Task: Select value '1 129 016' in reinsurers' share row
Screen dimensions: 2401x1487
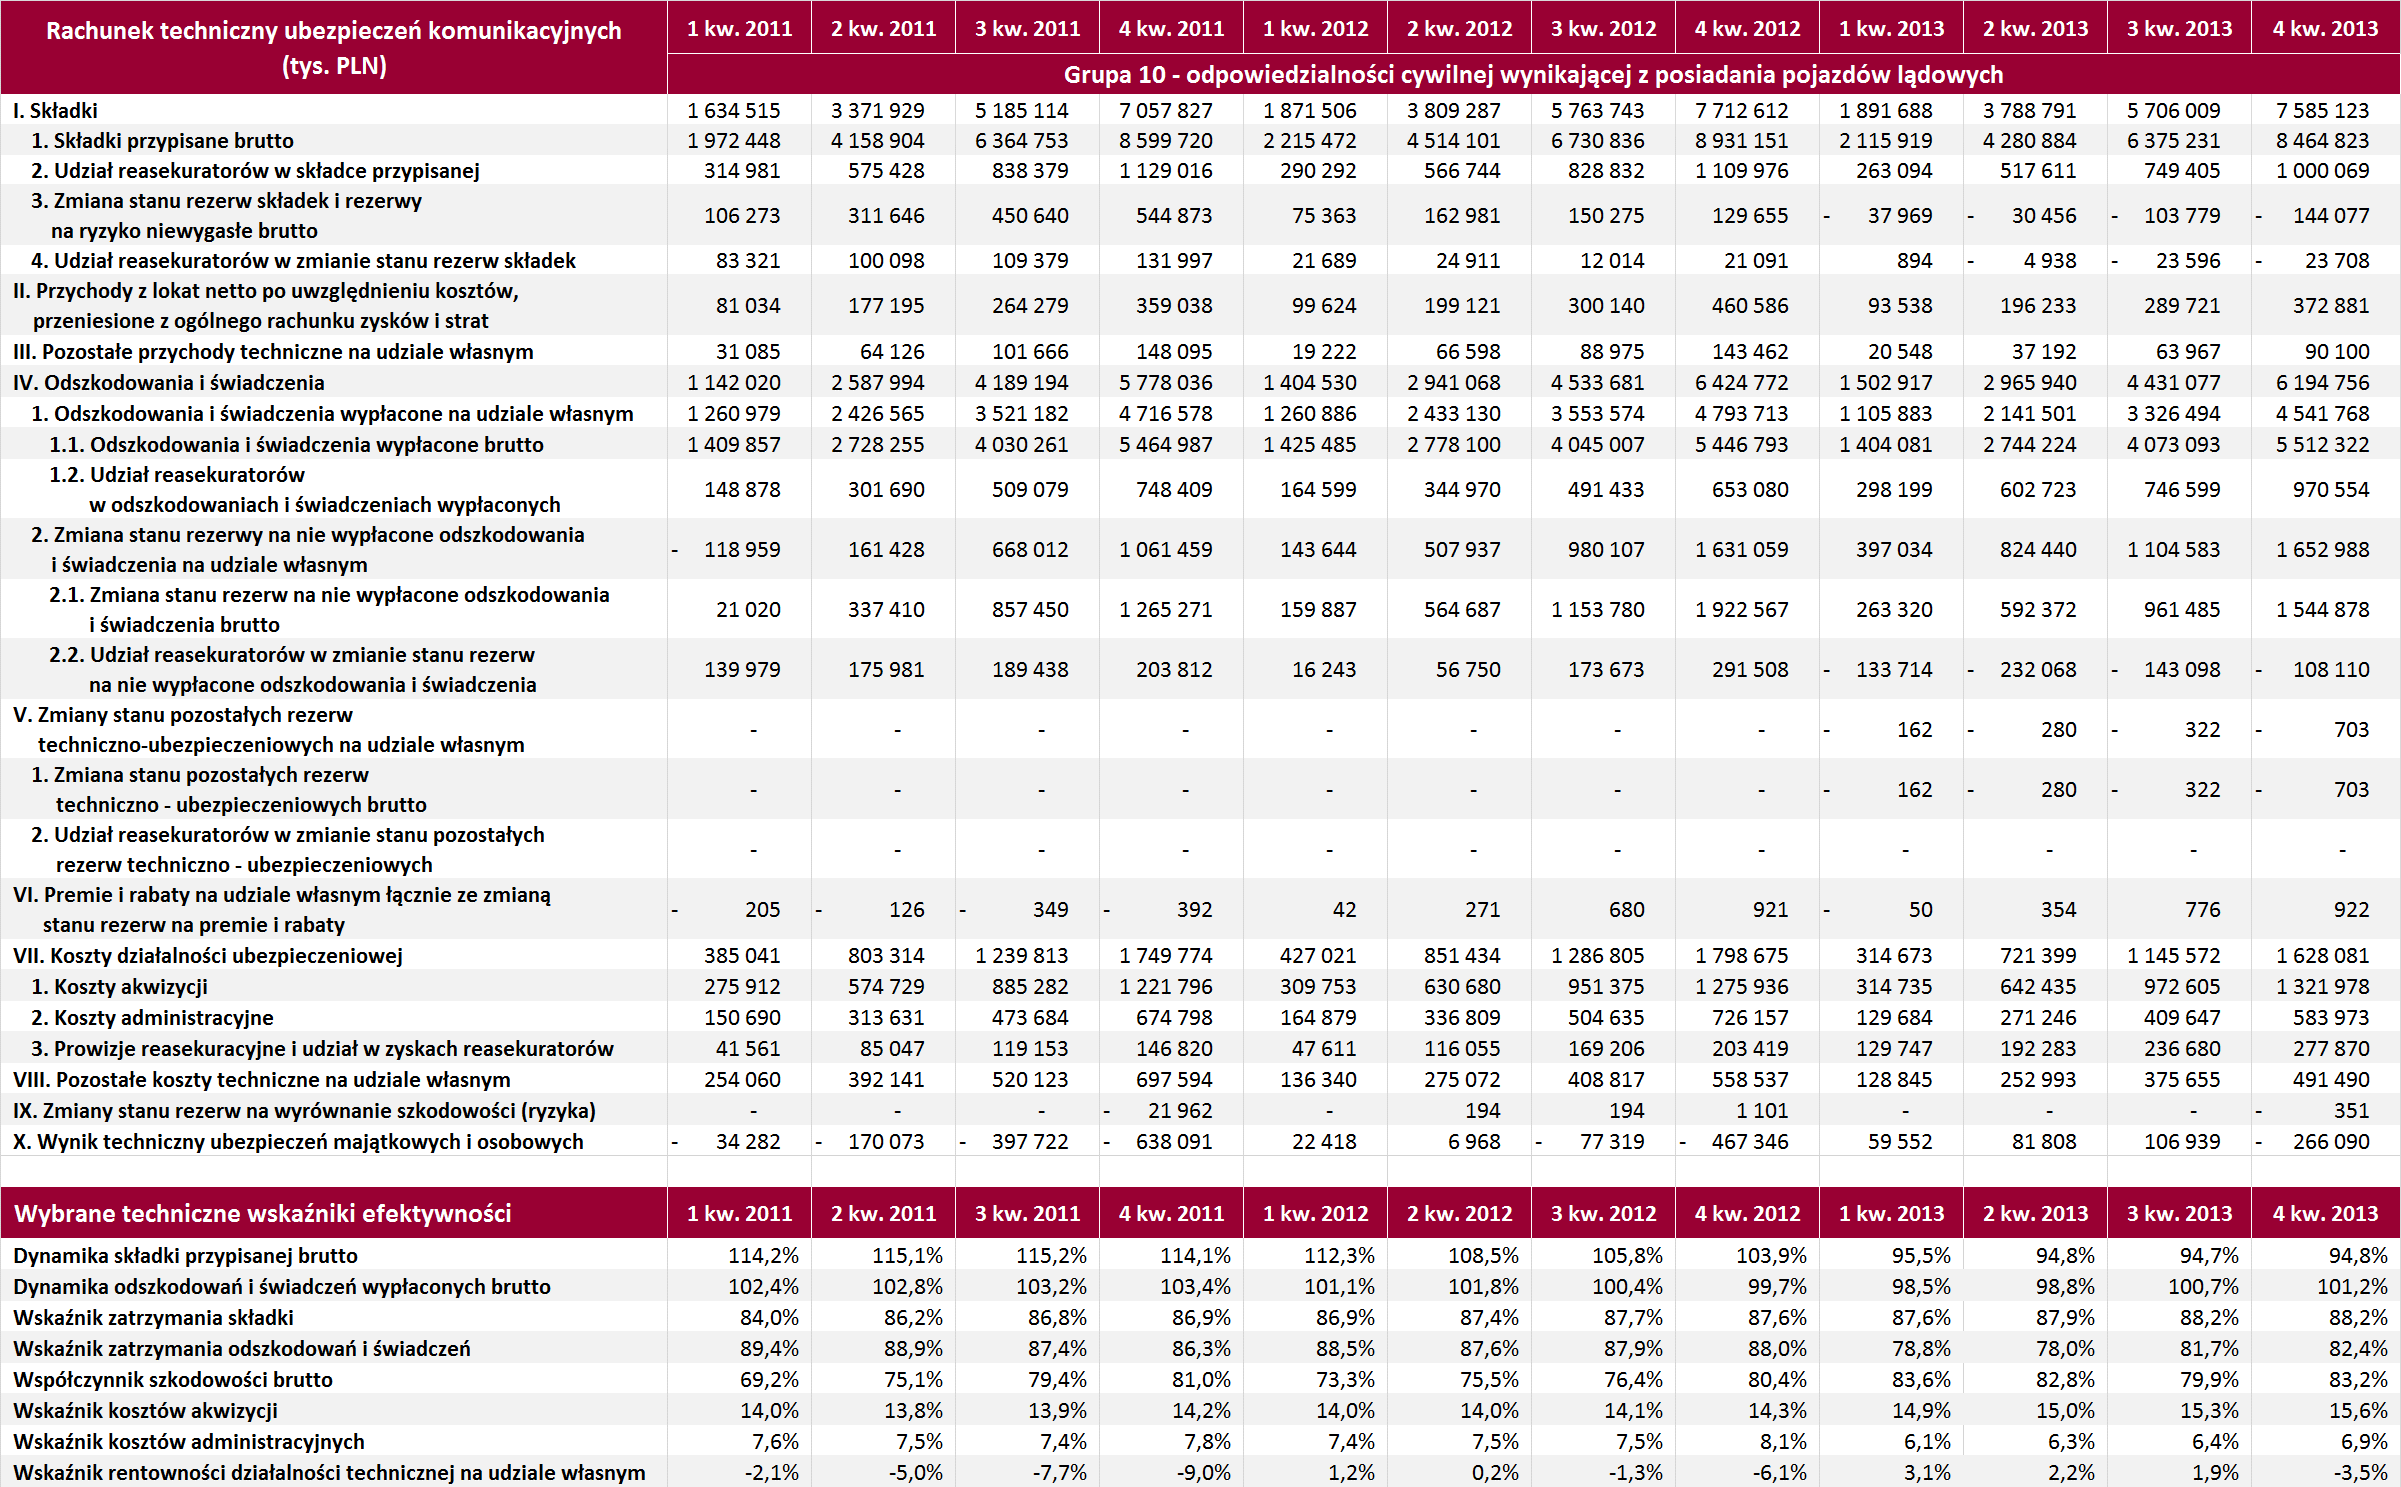Action: 1166,171
